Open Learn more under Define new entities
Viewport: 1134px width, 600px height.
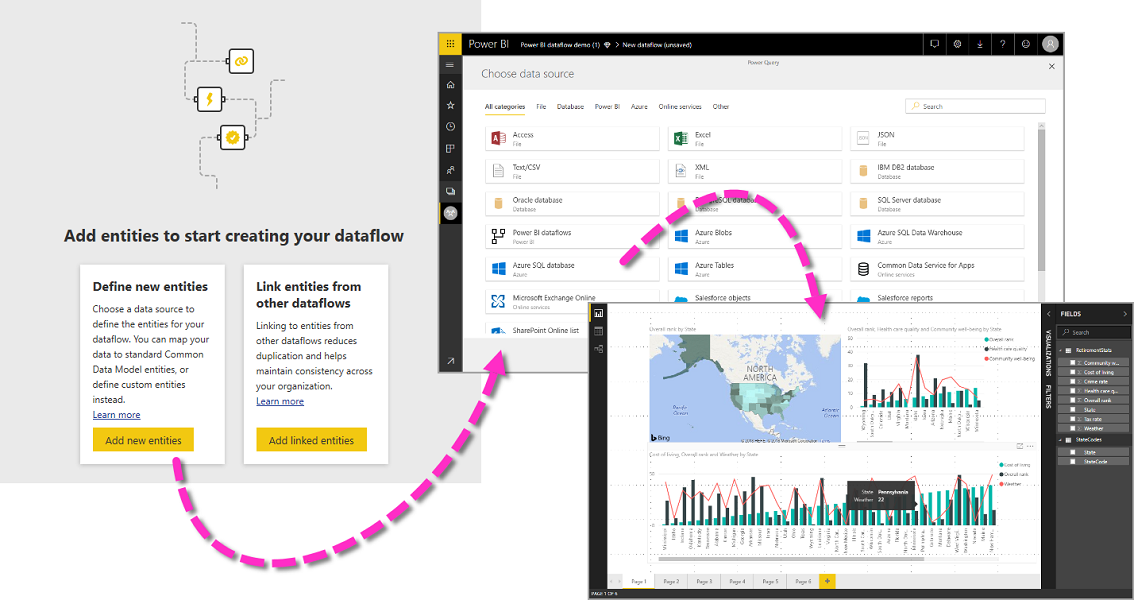(x=116, y=415)
